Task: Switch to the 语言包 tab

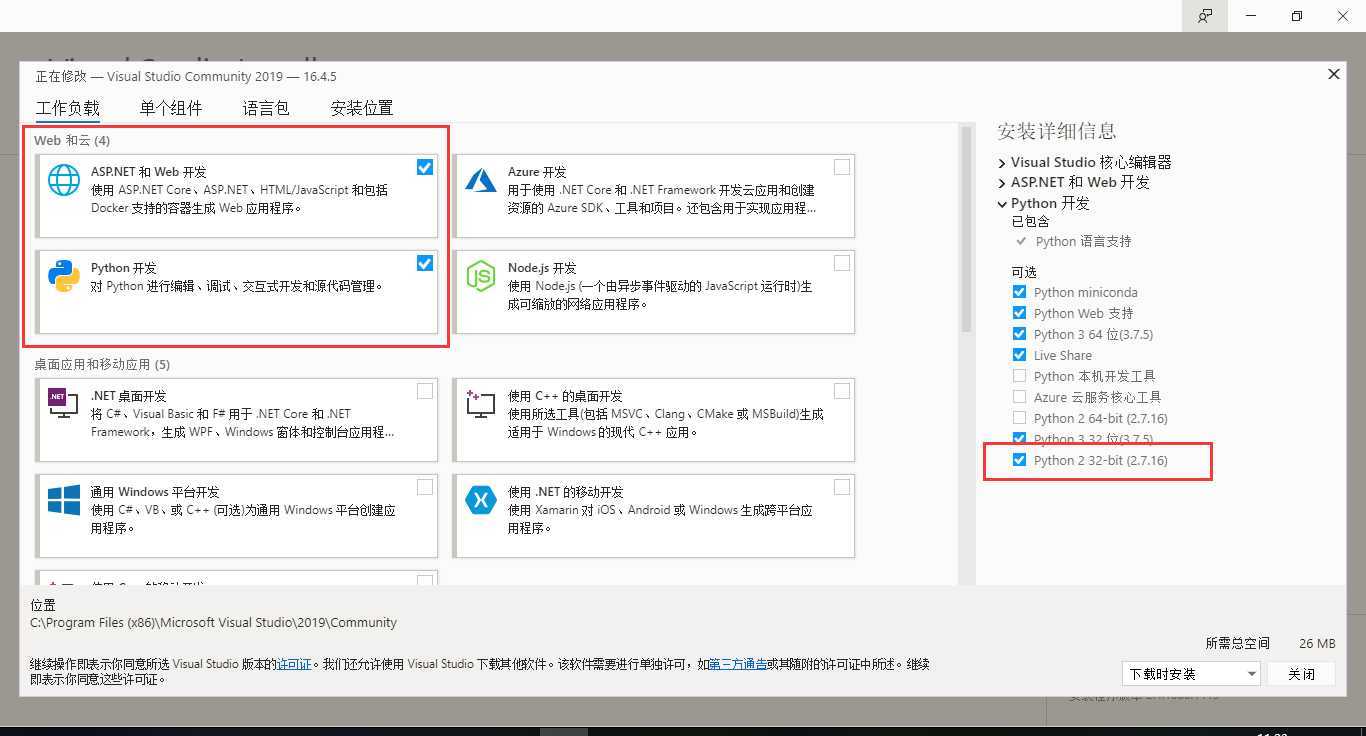Action: point(266,108)
